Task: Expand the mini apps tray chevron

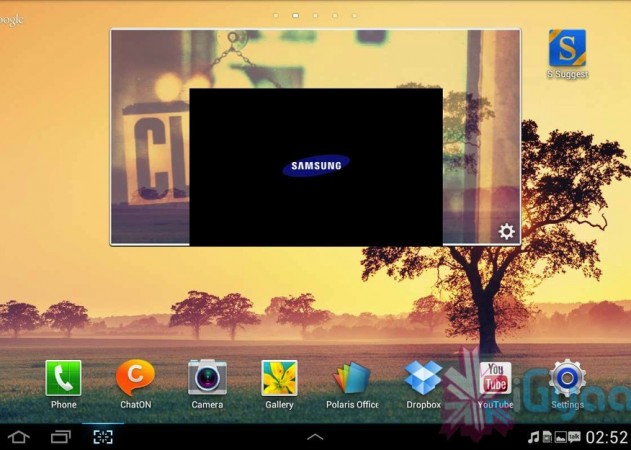Action: (315, 437)
